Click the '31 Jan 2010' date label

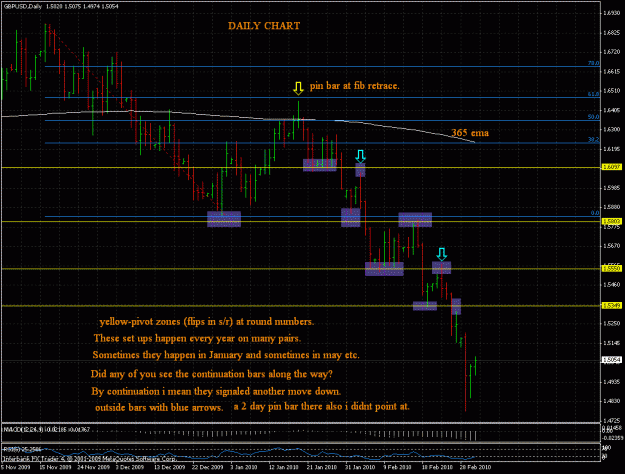point(360,467)
